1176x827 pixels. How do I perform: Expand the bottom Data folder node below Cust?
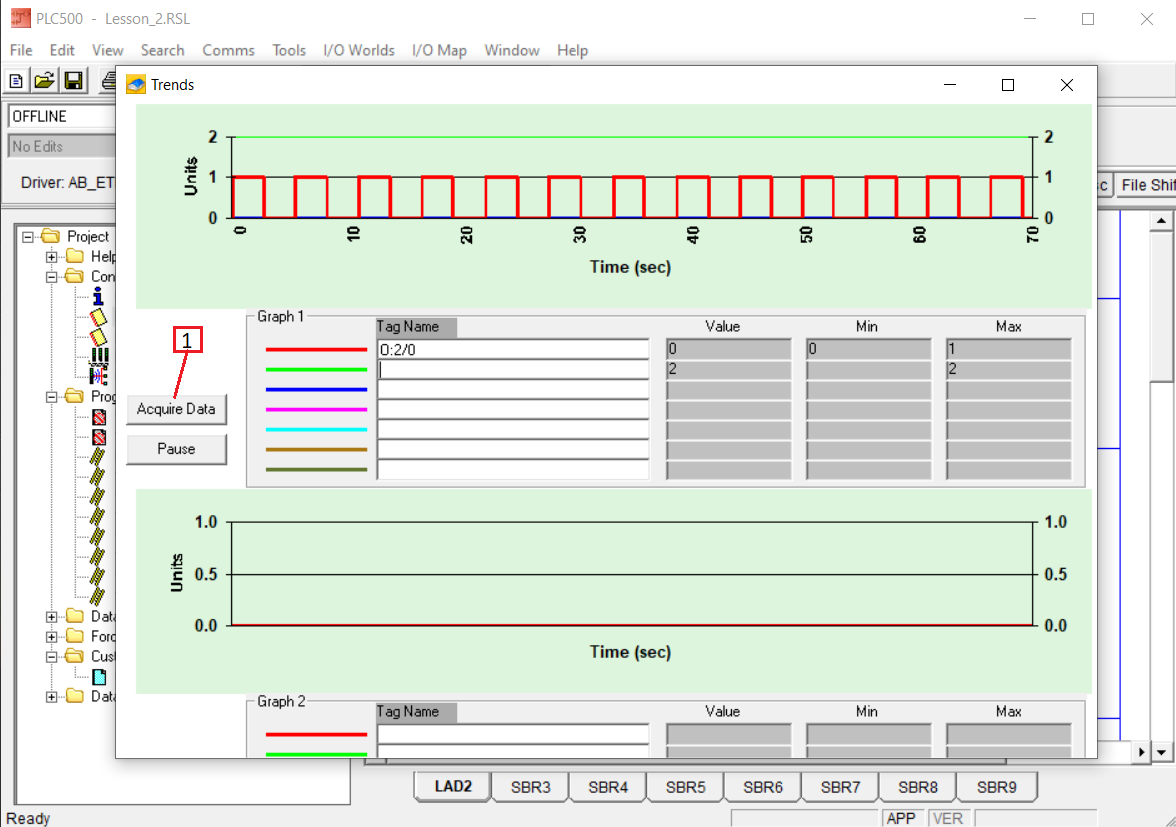point(51,697)
